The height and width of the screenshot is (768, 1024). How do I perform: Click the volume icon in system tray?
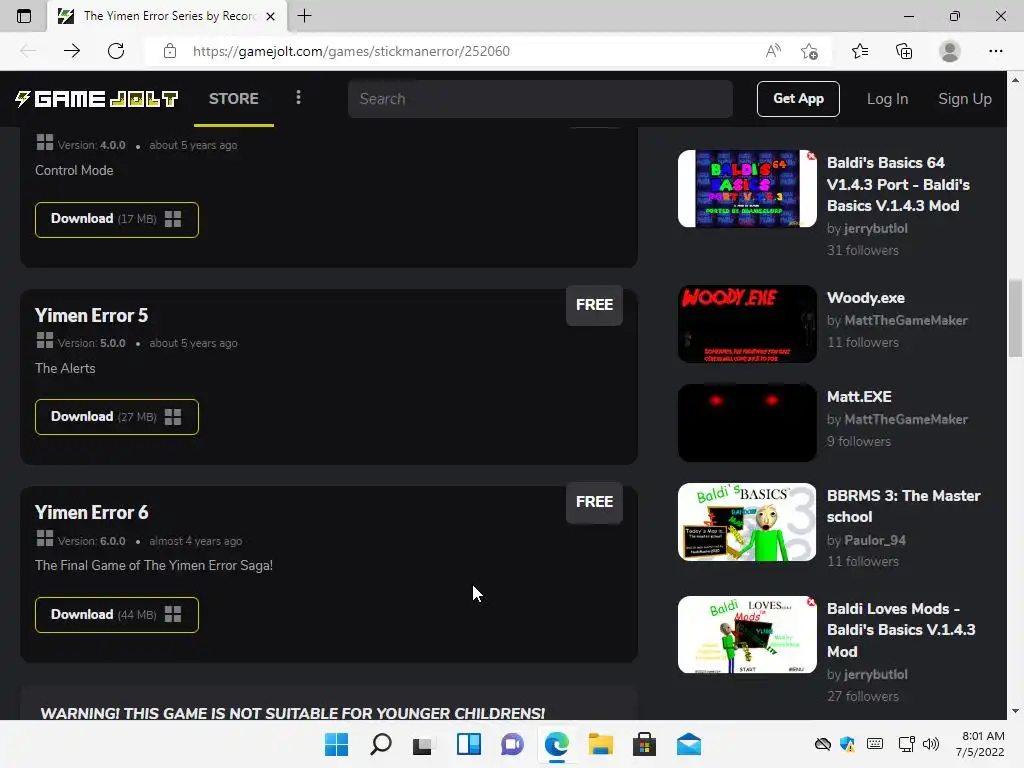point(931,744)
